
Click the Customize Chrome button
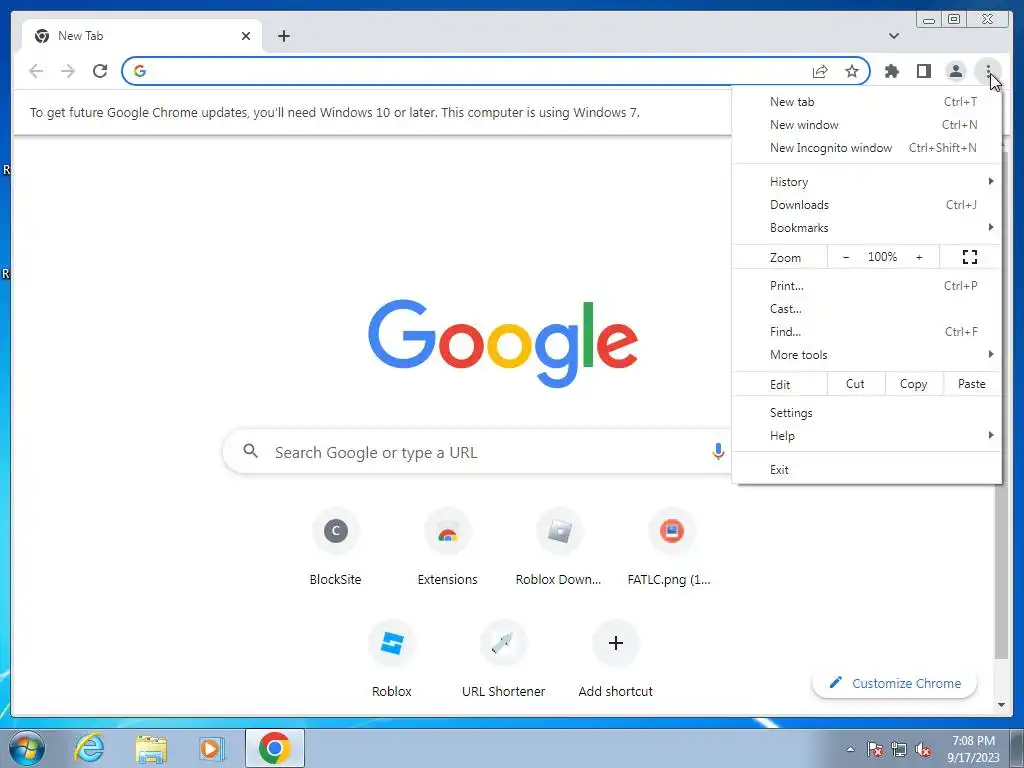pos(895,683)
